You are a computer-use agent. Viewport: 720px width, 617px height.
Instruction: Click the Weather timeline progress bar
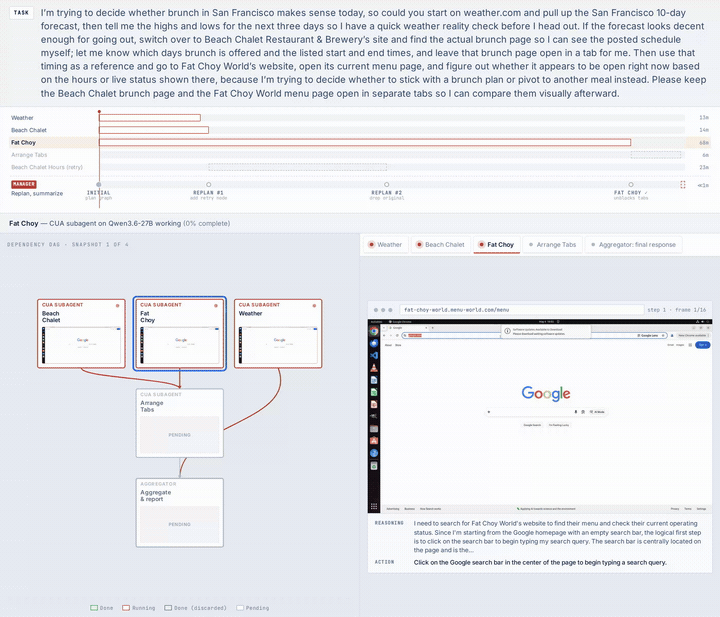150,118
